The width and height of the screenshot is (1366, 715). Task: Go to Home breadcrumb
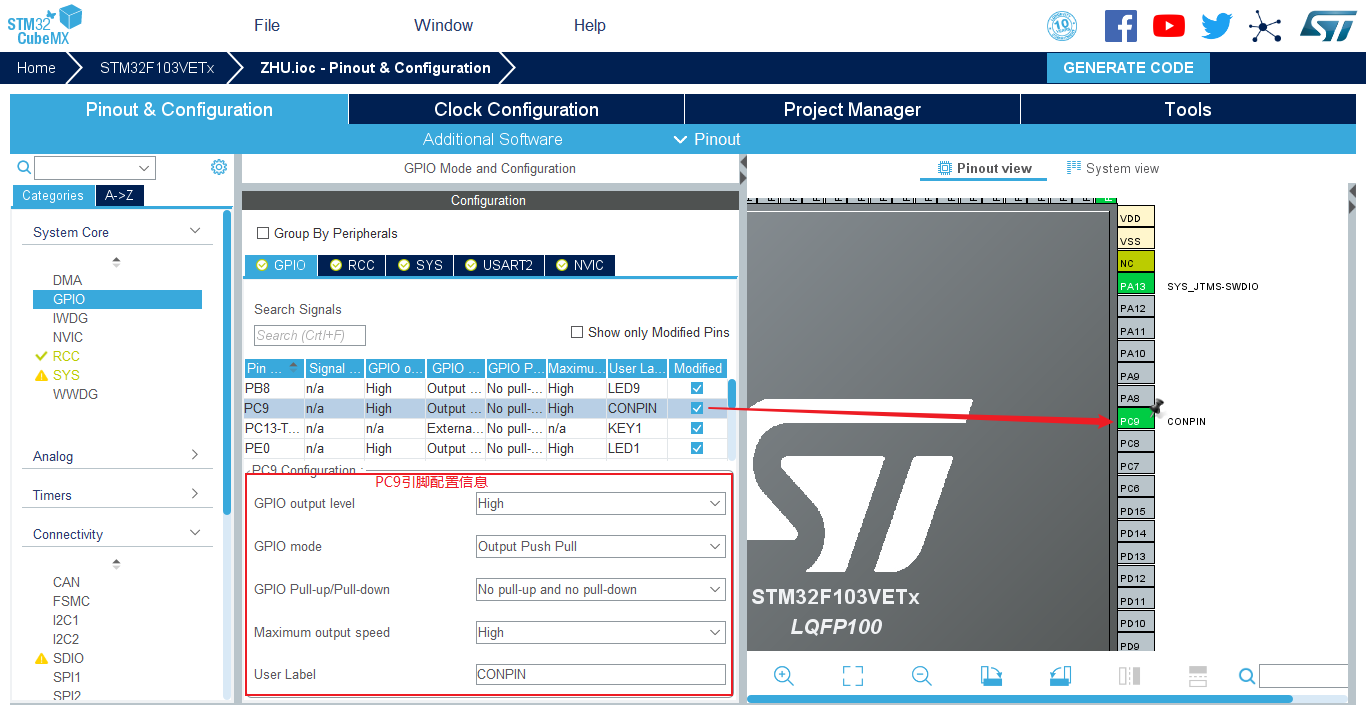point(36,68)
